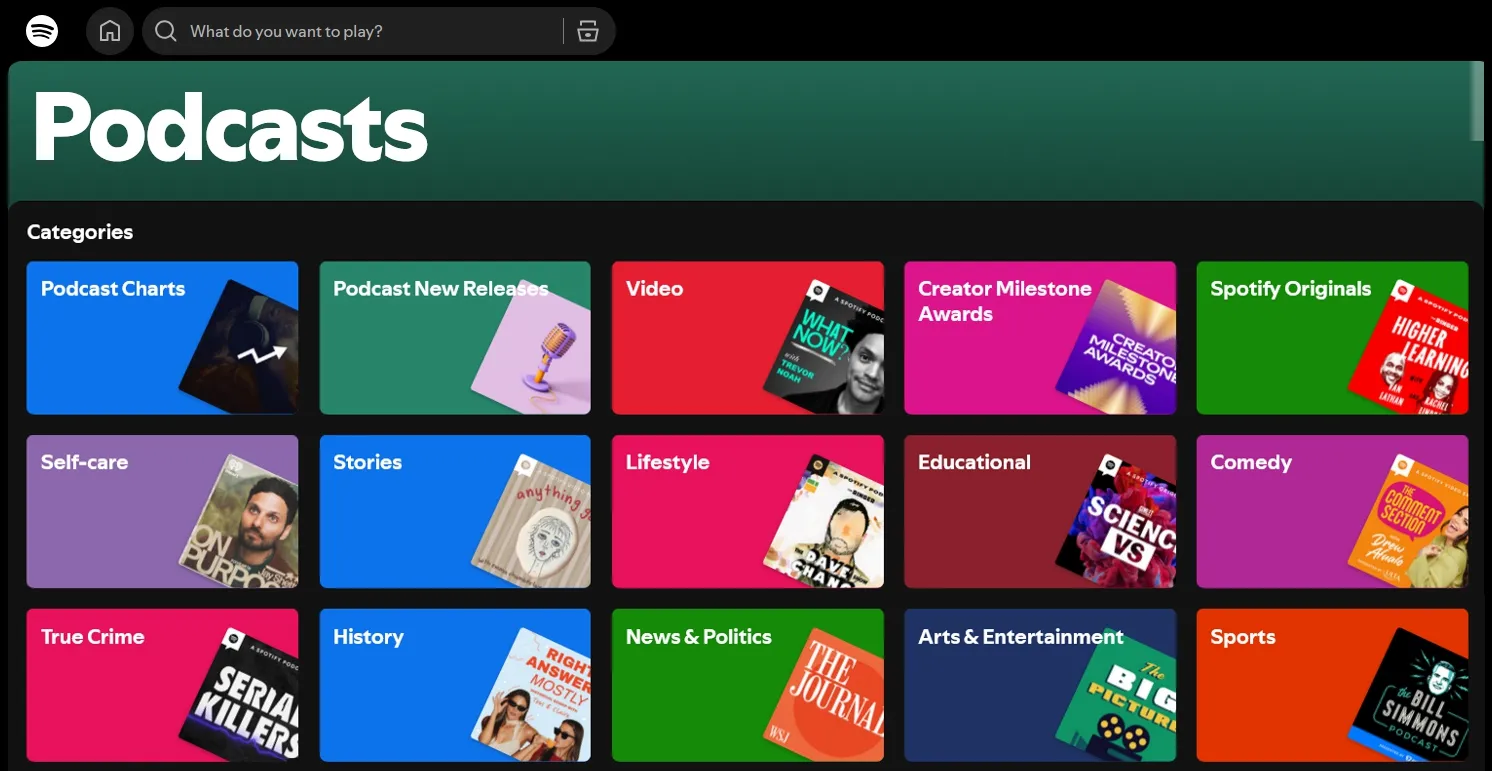The width and height of the screenshot is (1492, 771).
Task: Click the 'What do you want to play?' search field
Action: point(350,31)
